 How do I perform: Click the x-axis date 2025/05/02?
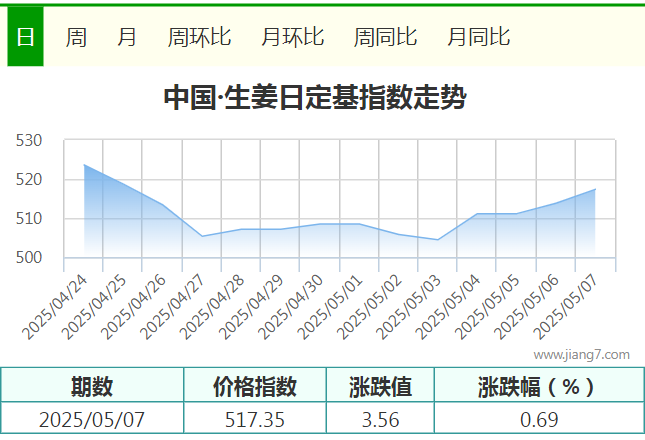pyautogui.click(x=370, y=307)
